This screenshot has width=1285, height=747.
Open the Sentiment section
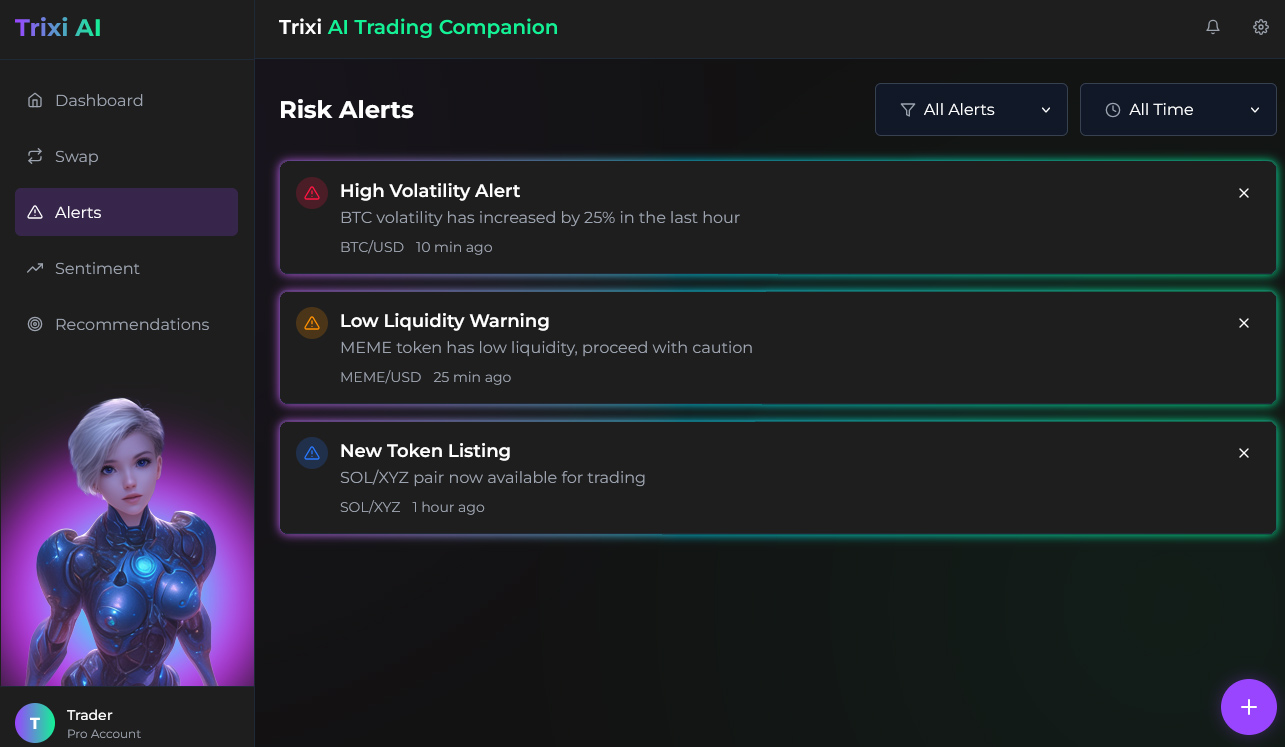point(96,268)
